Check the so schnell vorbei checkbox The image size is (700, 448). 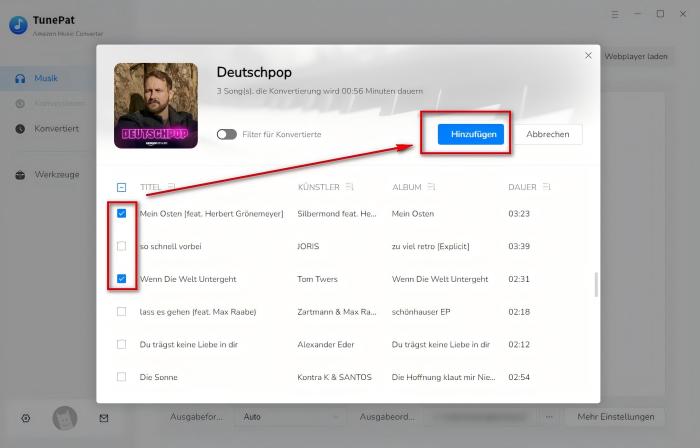coord(121,246)
